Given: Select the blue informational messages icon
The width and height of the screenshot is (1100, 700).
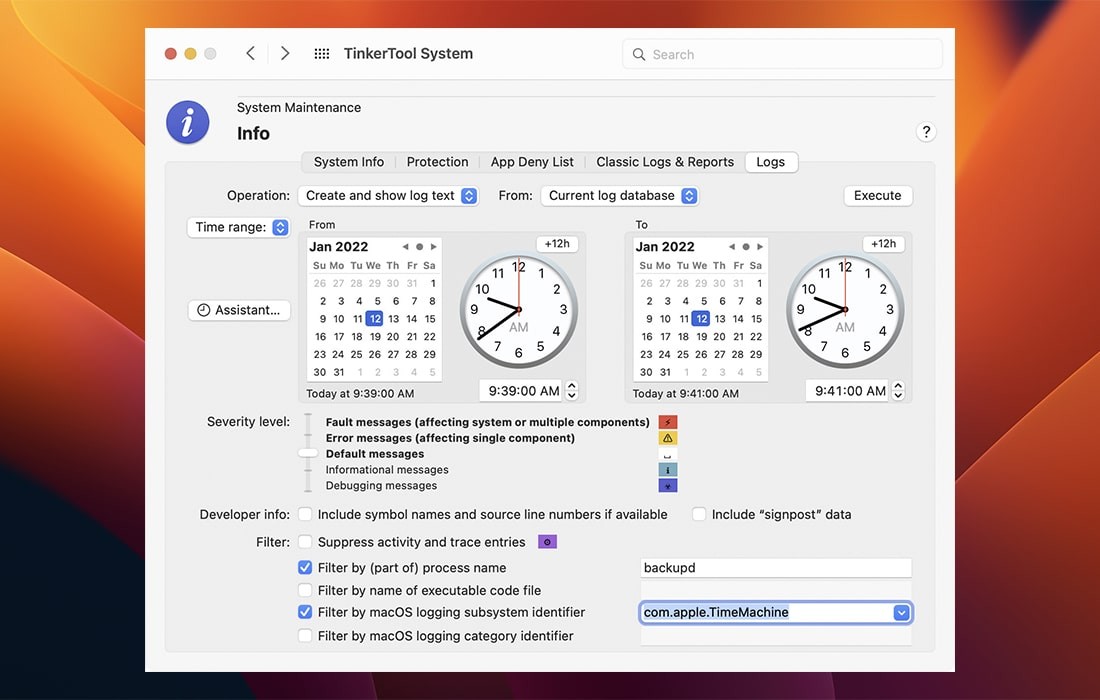Looking at the screenshot, I should (668, 469).
